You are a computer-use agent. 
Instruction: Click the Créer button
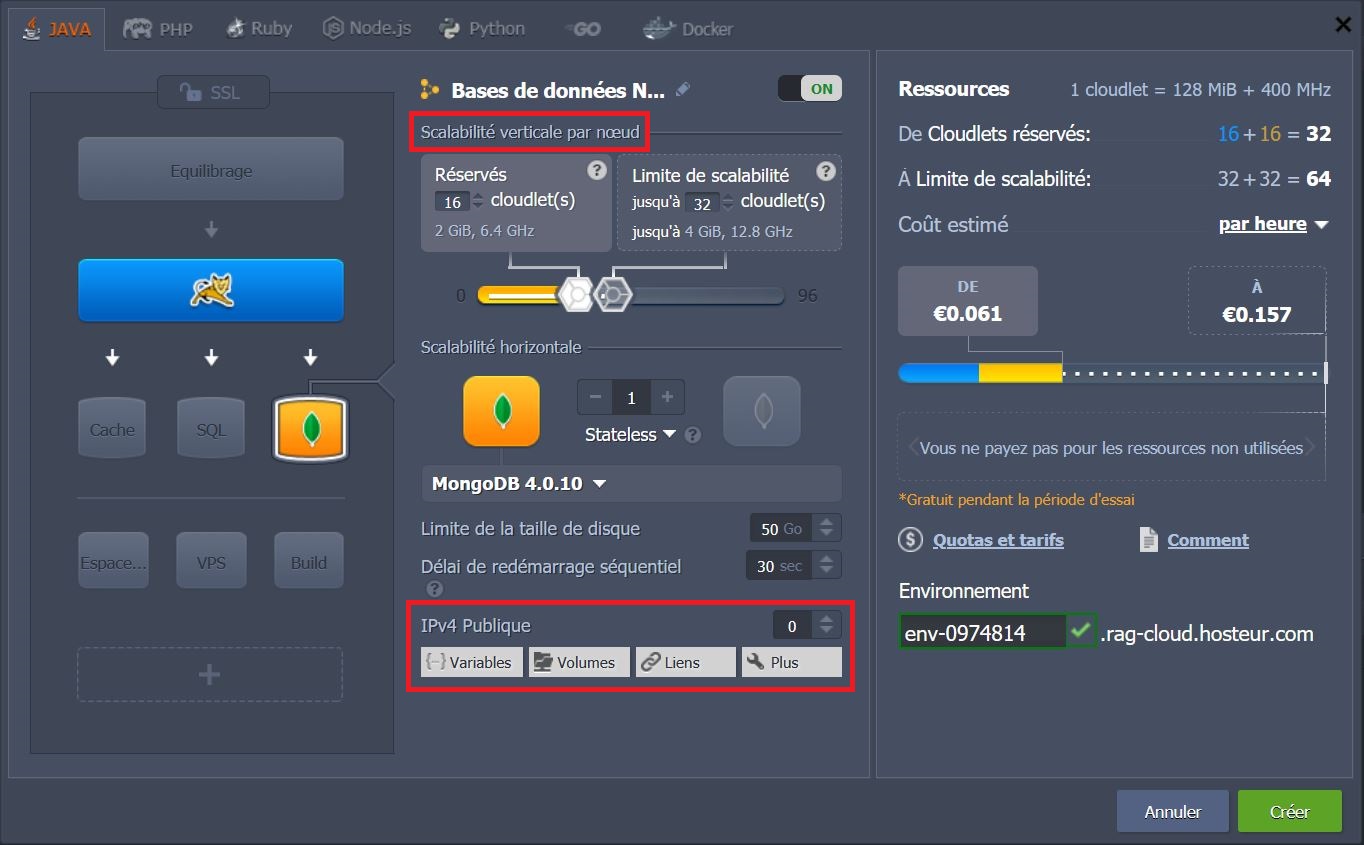point(1289,811)
